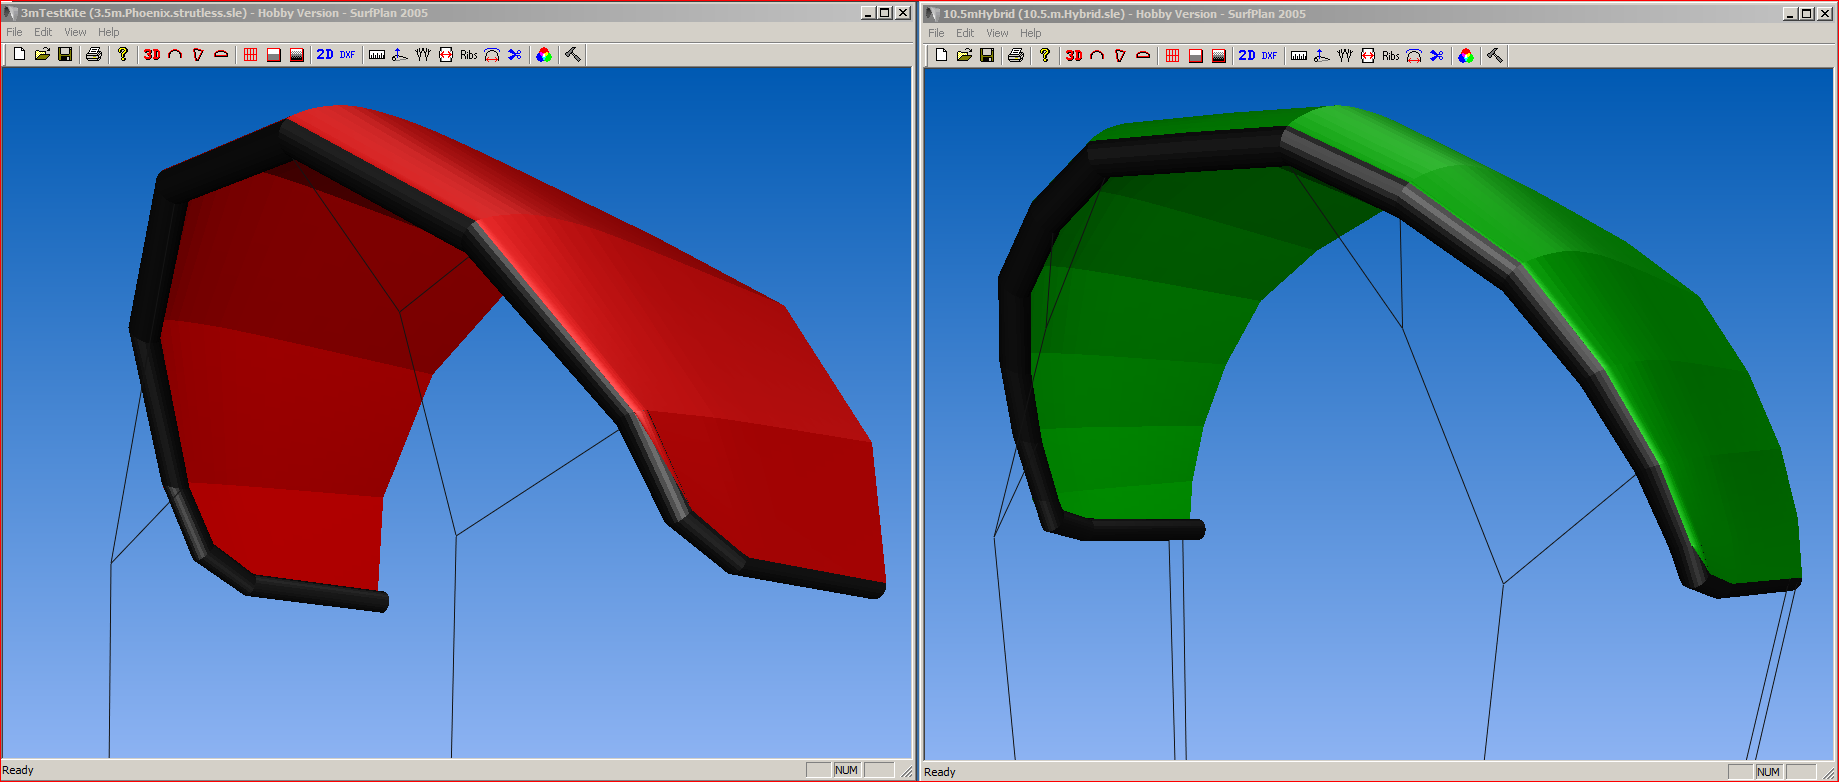Click the blue scissors icon in 10.5mHybrid toolbar
The height and width of the screenshot is (782, 1839).
(x=1437, y=56)
